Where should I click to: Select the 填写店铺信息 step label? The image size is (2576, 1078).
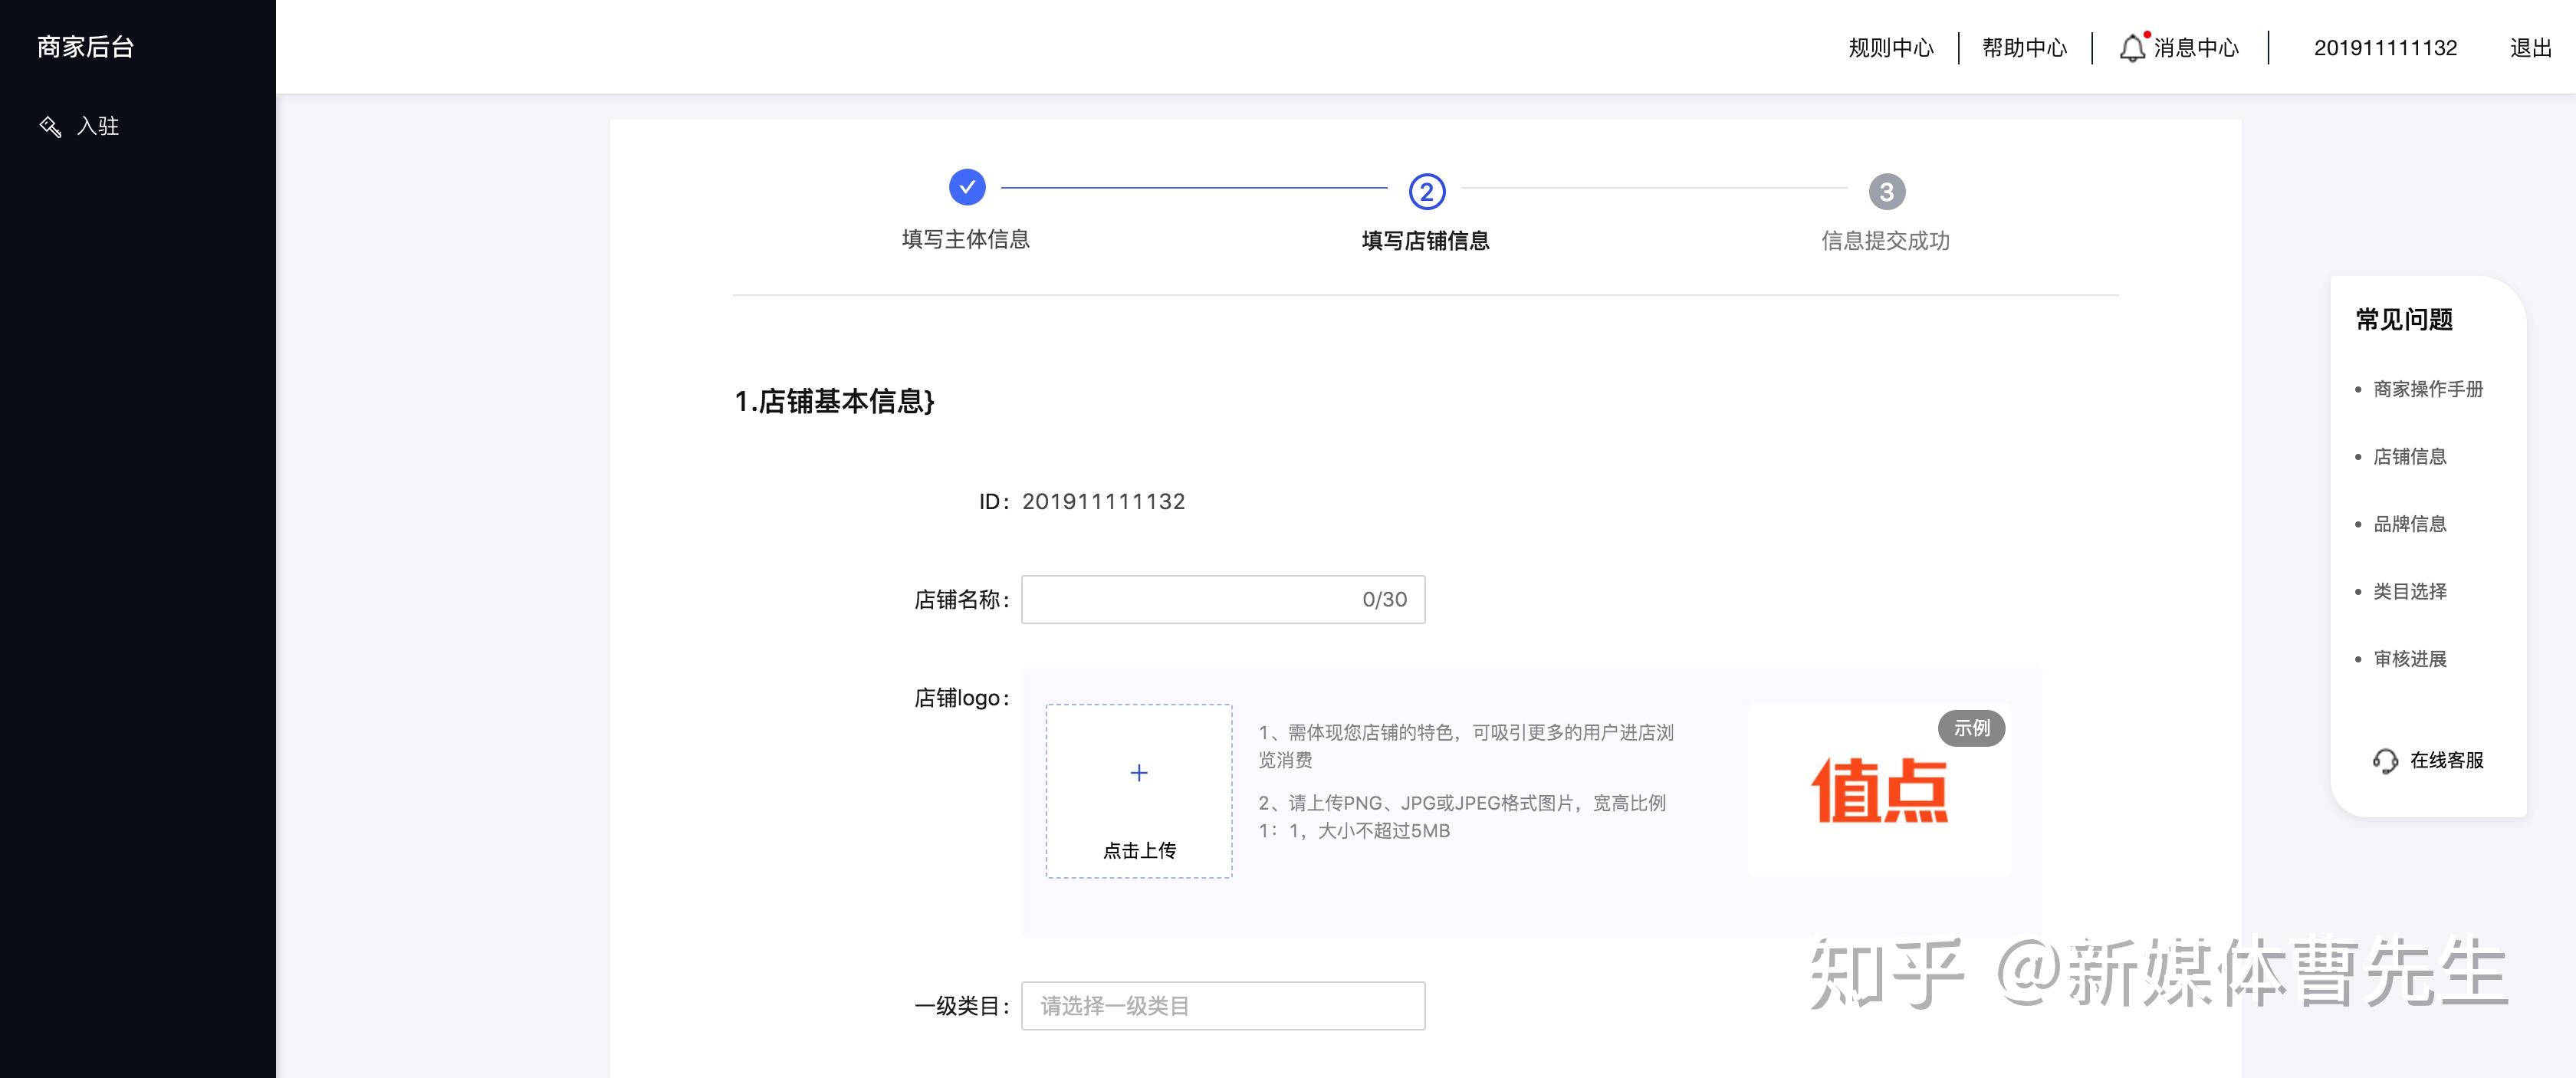(x=1426, y=241)
